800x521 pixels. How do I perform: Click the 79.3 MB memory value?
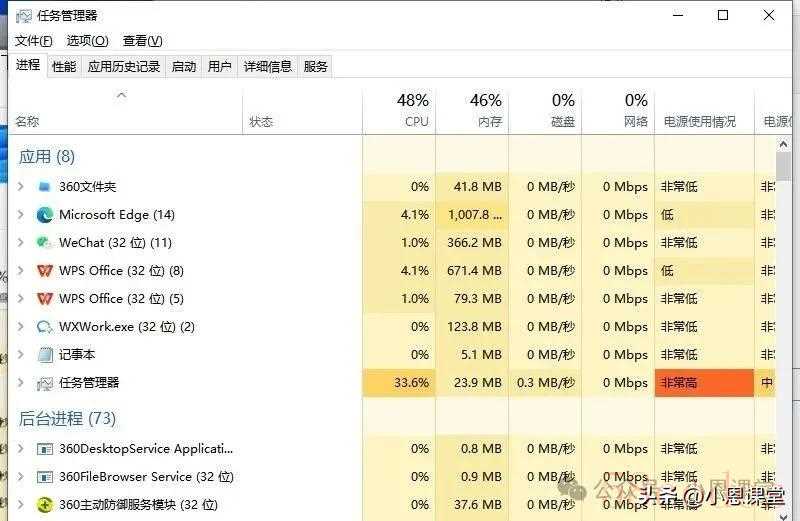pyautogui.click(x=478, y=299)
